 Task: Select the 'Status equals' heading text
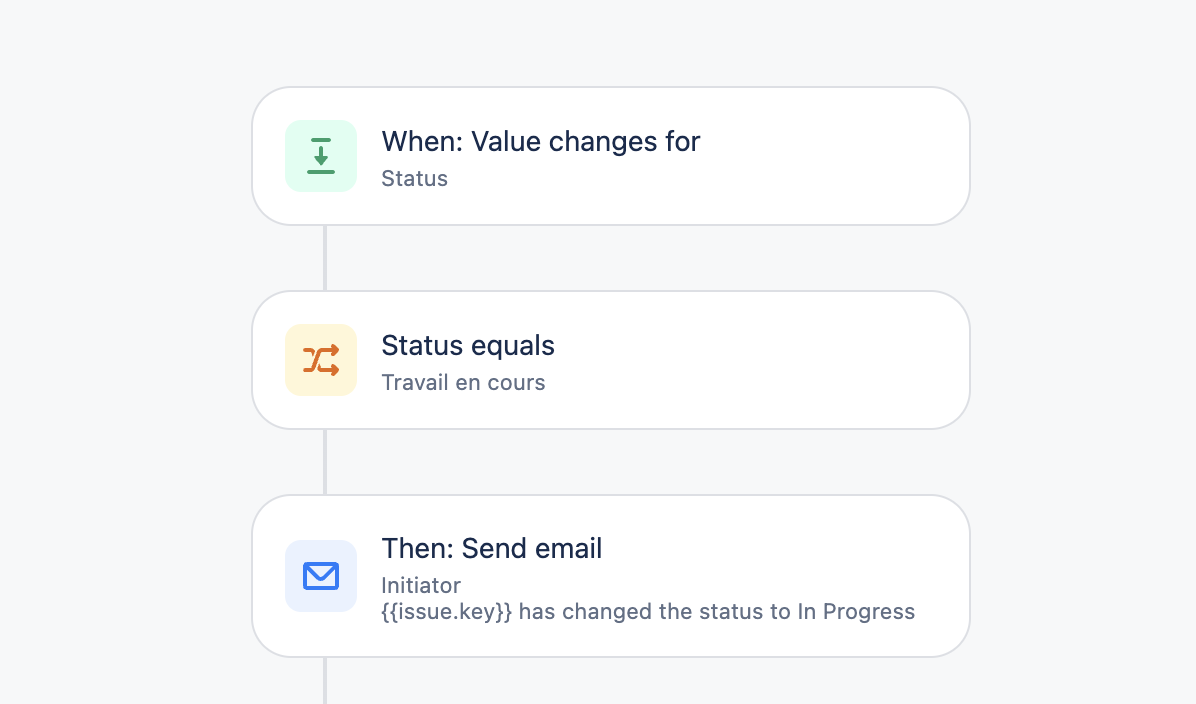click(x=467, y=345)
